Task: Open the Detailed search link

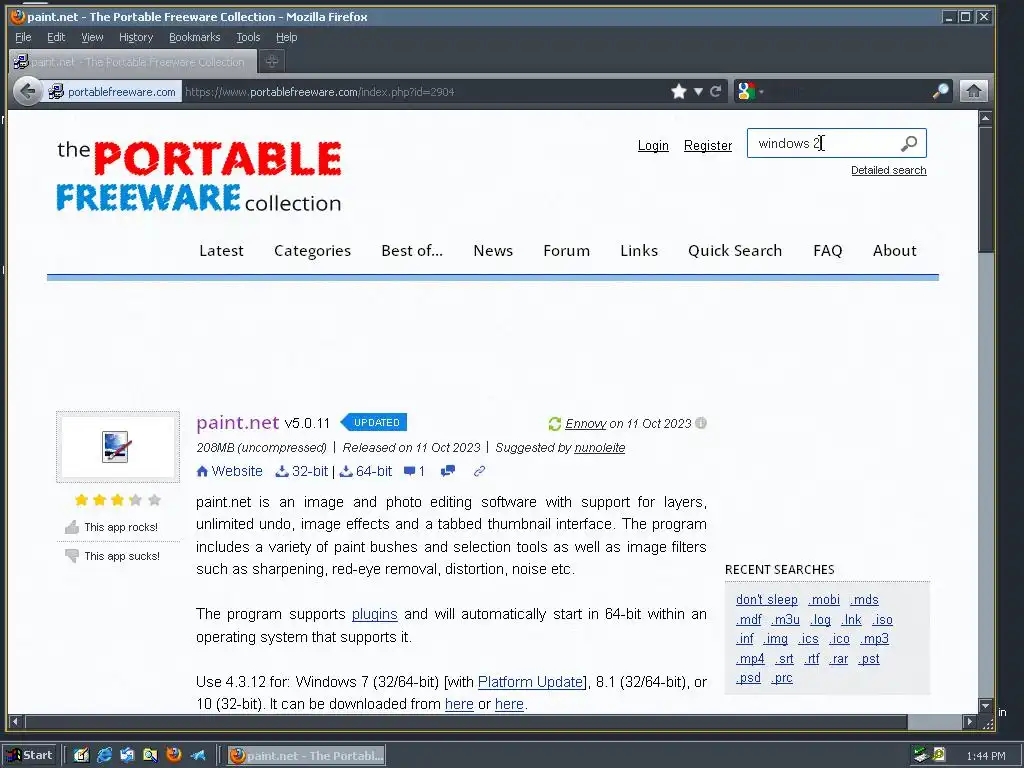Action: coord(889,170)
